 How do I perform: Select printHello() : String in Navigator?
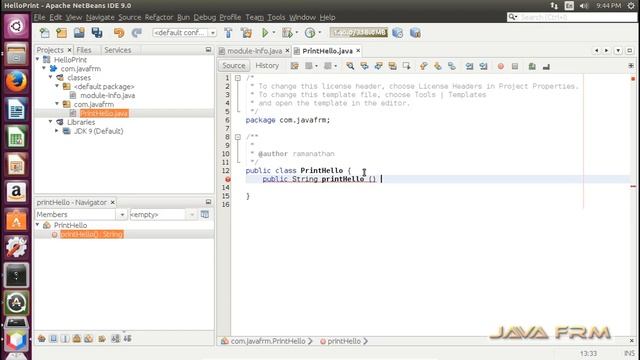(x=91, y=234)
